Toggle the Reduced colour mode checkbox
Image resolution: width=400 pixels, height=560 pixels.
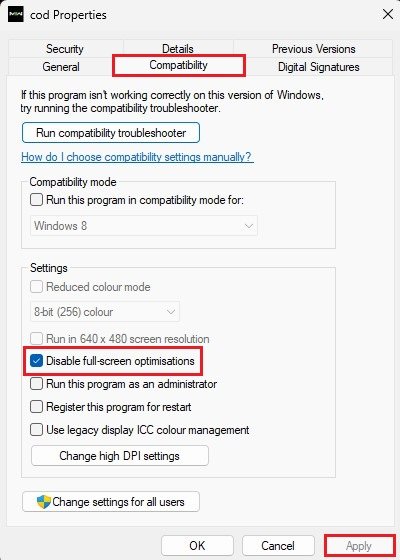[36, 287]
